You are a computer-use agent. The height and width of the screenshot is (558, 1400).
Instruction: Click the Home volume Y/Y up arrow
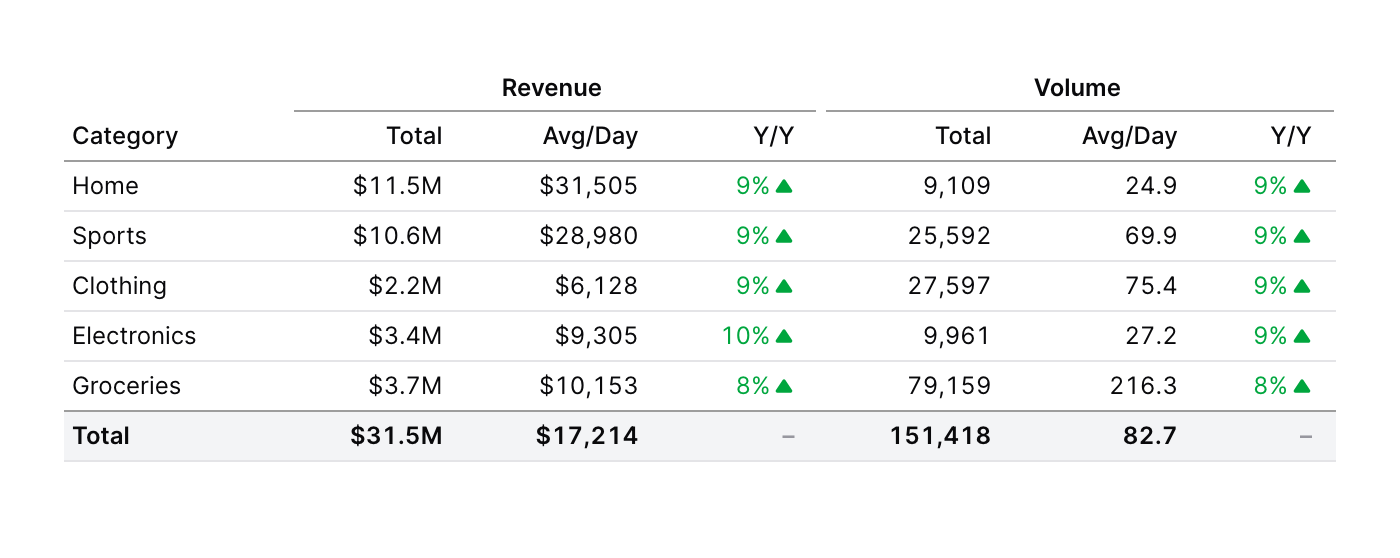[1301, 186]
